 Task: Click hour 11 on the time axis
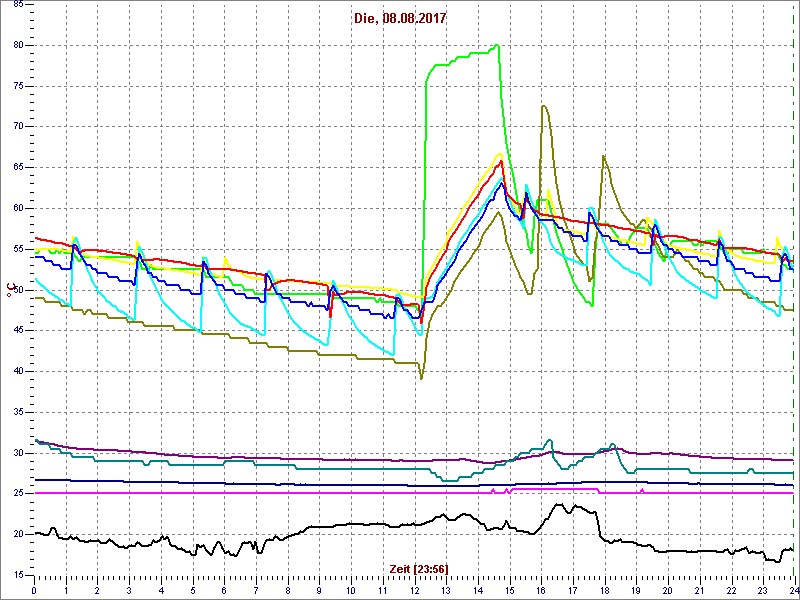point(383,590)
